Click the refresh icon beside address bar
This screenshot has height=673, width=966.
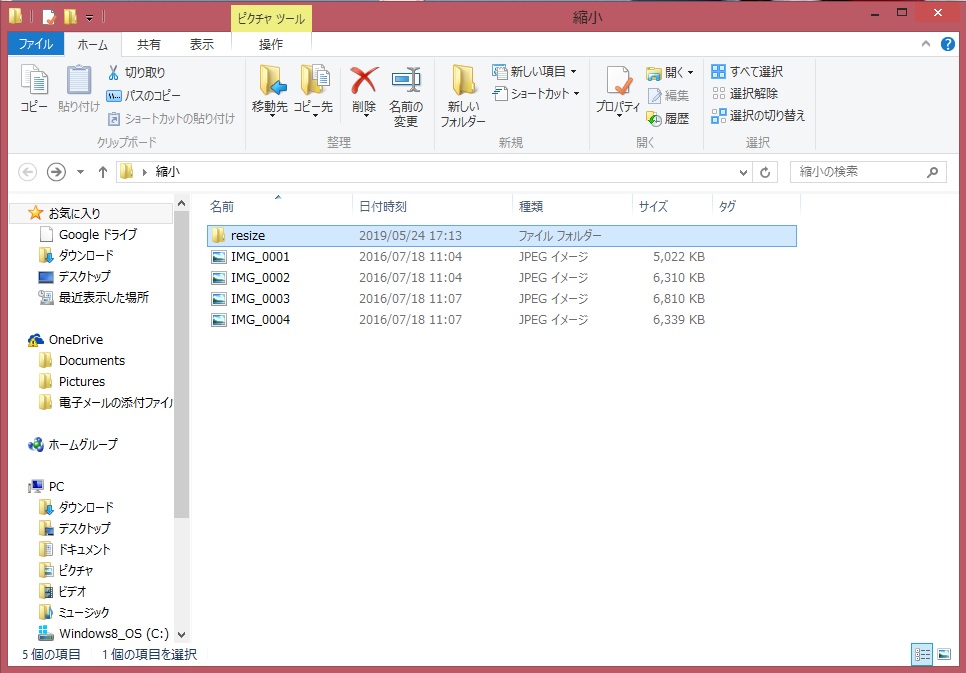[766, 172]
